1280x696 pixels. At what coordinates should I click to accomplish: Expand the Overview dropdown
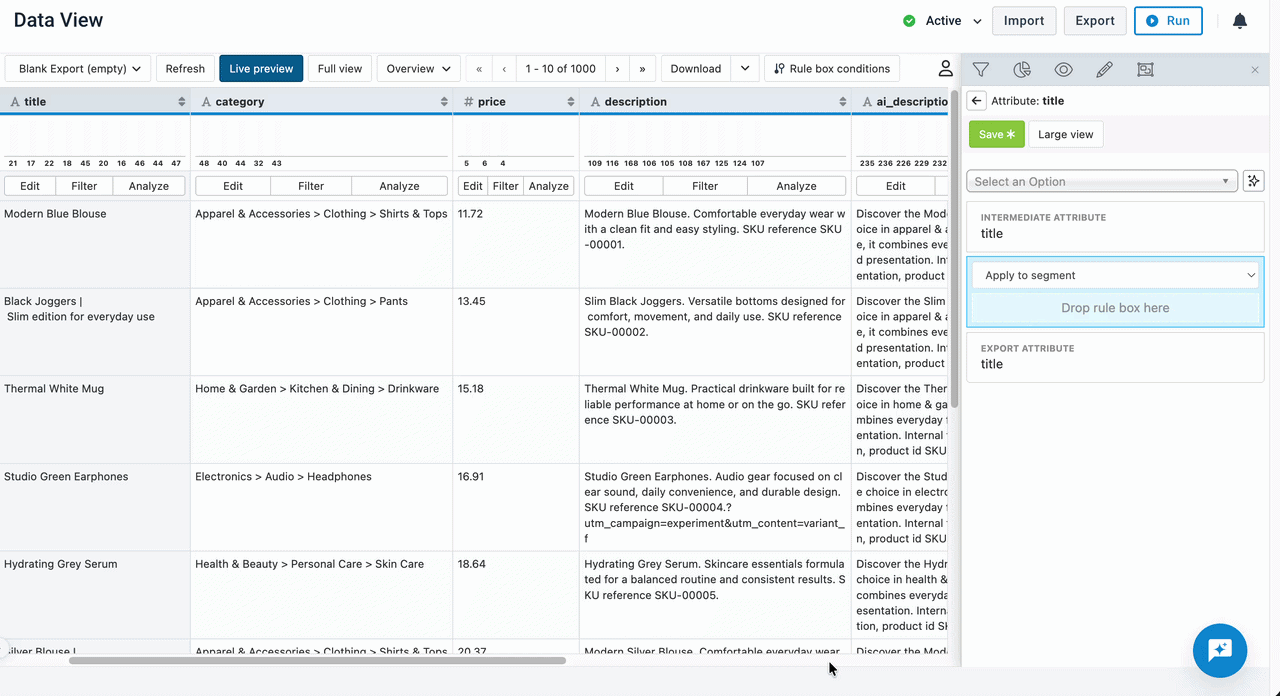(x=419, y=69)
